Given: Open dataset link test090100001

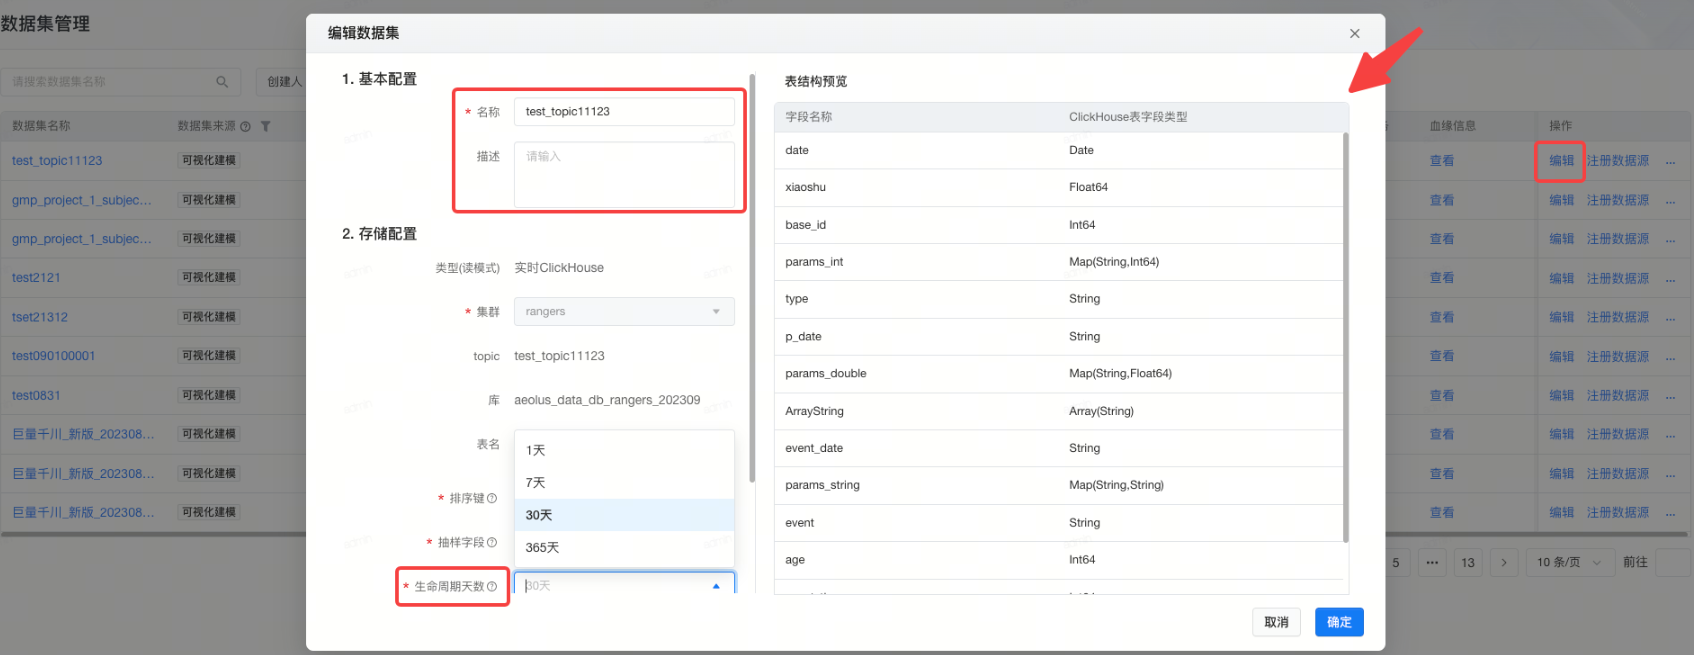Looking at the screenshot, I should [53, 356].
